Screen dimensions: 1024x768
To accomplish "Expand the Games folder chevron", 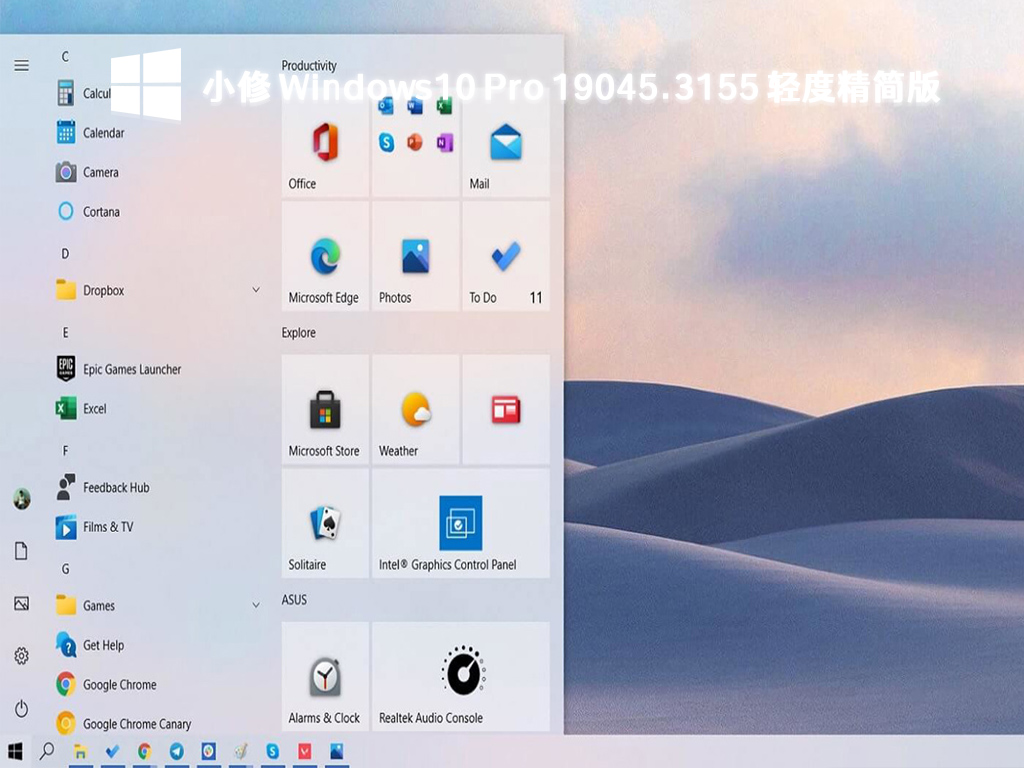I will (x=256, y=606).
